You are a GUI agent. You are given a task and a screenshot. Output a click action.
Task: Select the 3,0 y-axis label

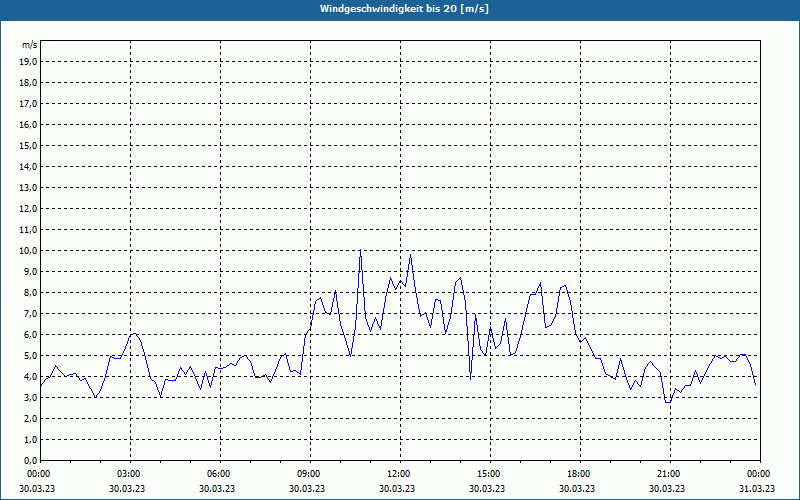(x=31, y=397)
